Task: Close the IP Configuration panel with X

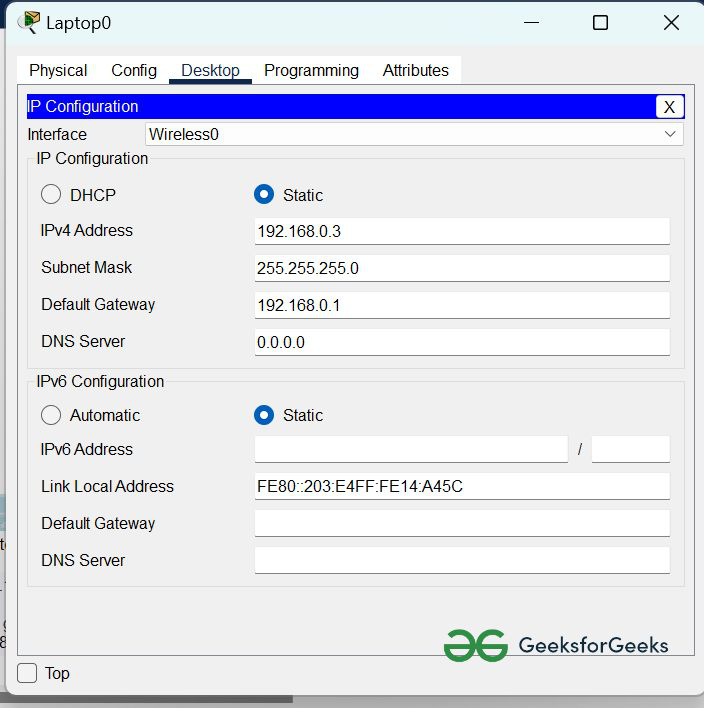Action: [x=669, y=107]
